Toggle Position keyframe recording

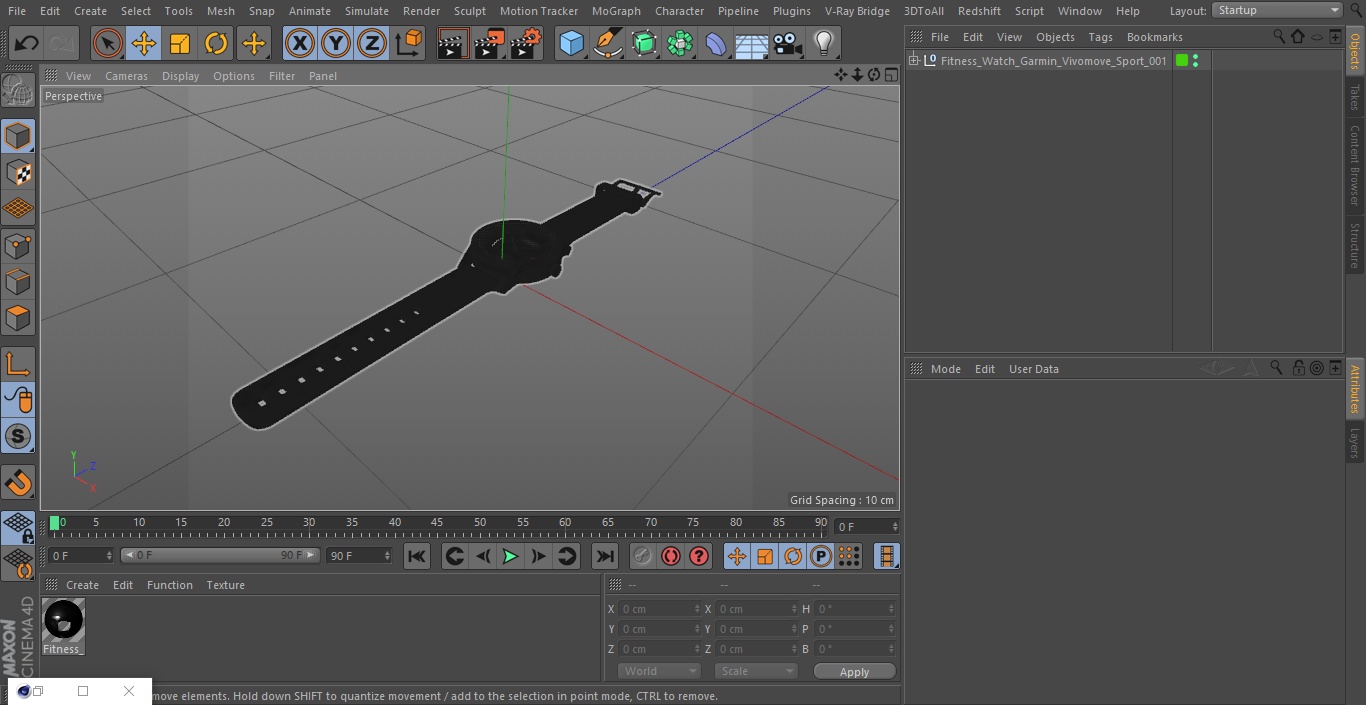coord(737,556)
